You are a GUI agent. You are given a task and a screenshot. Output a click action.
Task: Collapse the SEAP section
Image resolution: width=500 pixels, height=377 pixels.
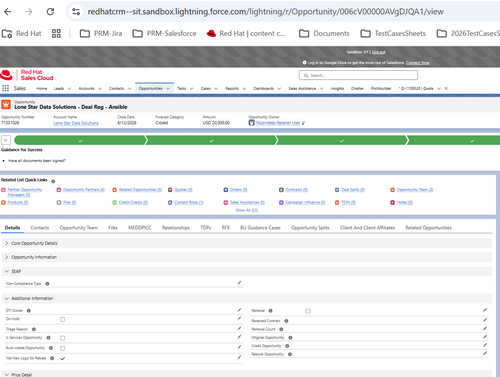coord(247,271)
